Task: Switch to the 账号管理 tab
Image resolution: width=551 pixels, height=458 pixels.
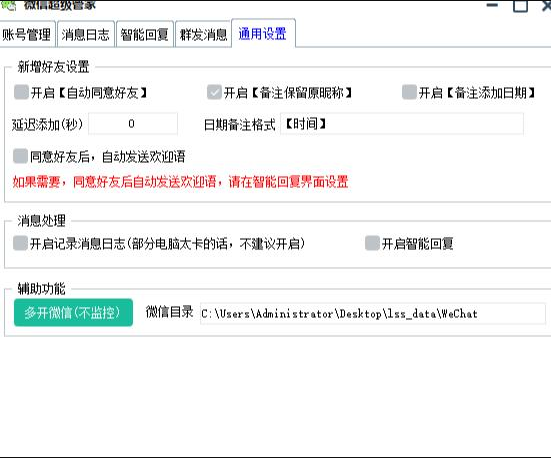Action: coord(27,34)
